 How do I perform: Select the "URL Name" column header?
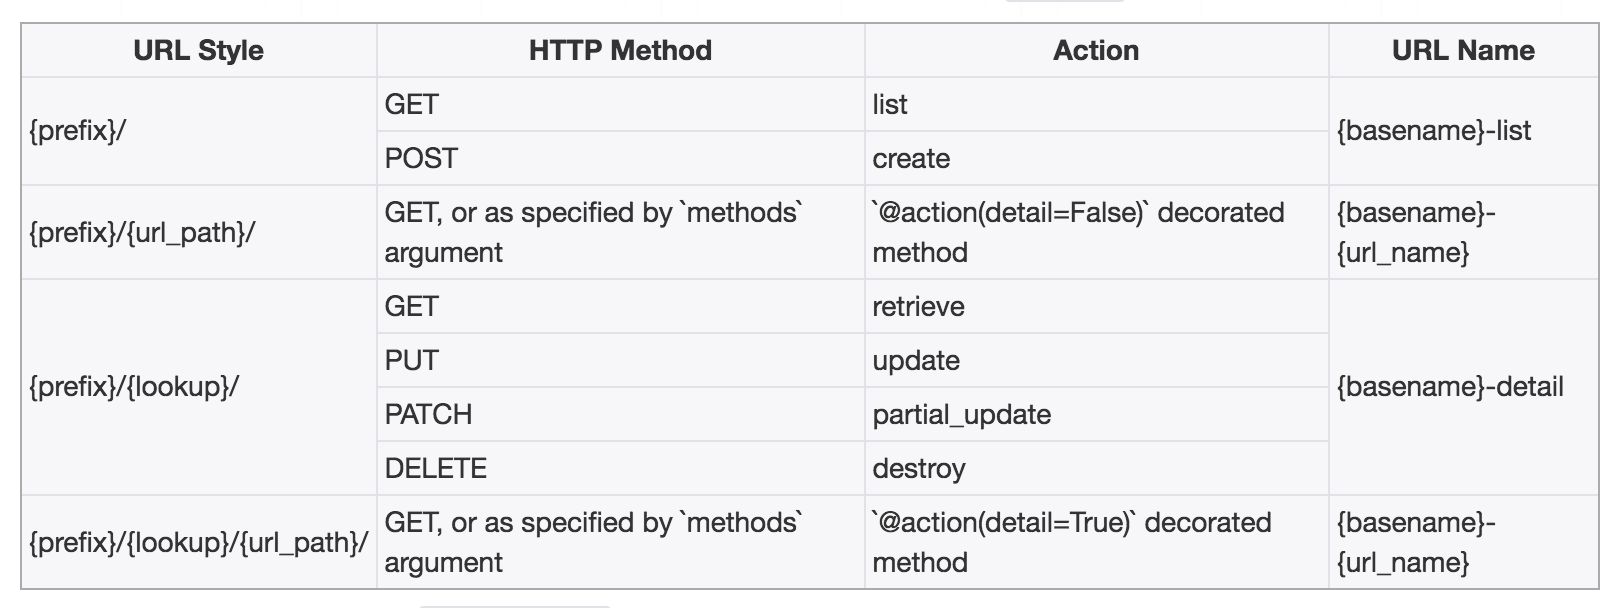[x=1463, y=51]
